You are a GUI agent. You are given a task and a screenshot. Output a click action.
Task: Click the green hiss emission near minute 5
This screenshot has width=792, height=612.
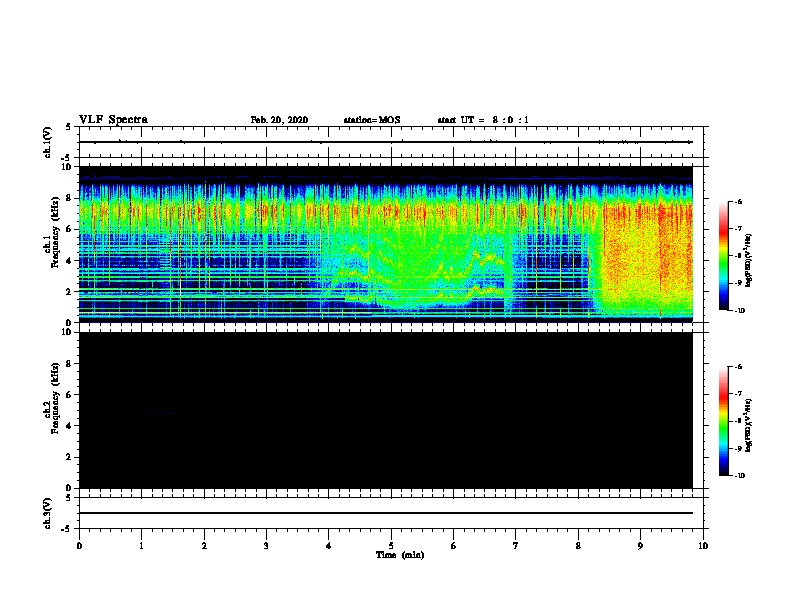414,270
